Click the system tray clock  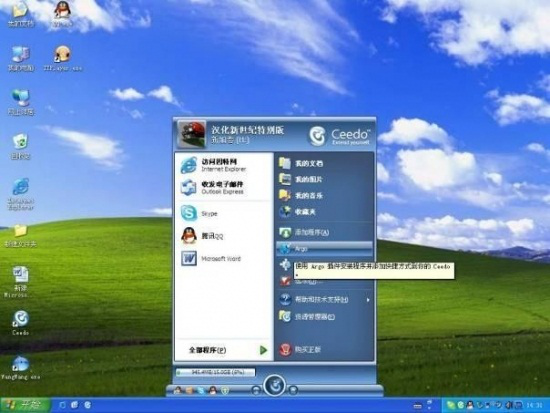(535, 406)
